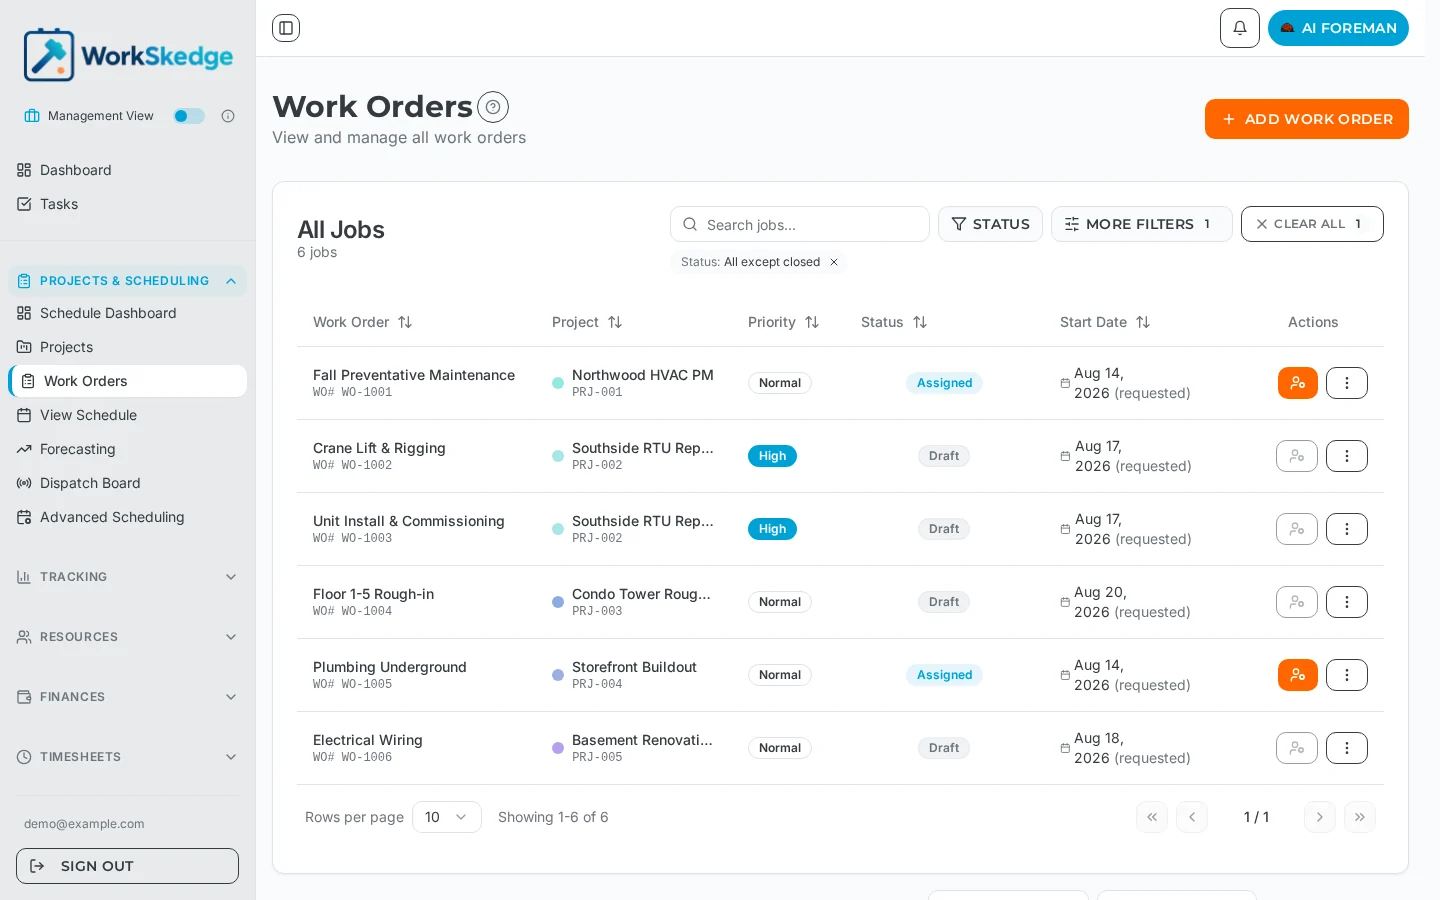Open actions menu for WO-1004
This screenshot has width=1440, height=900.
[1346, 602]
